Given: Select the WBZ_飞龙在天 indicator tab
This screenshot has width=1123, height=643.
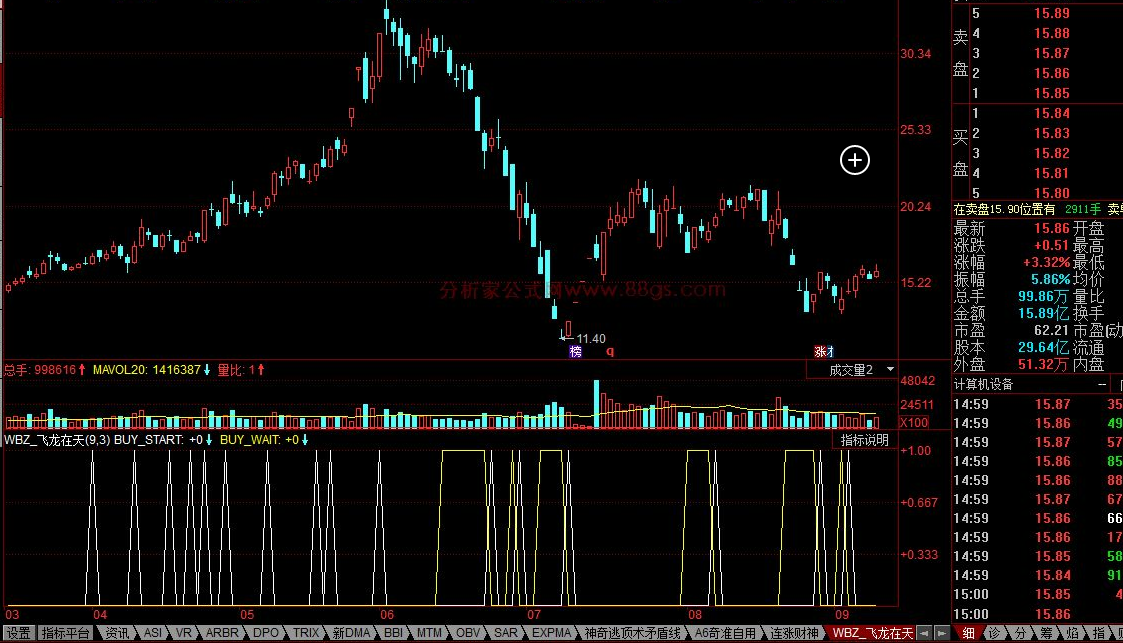Looking at the screenshot, I should tap(872, 633).
